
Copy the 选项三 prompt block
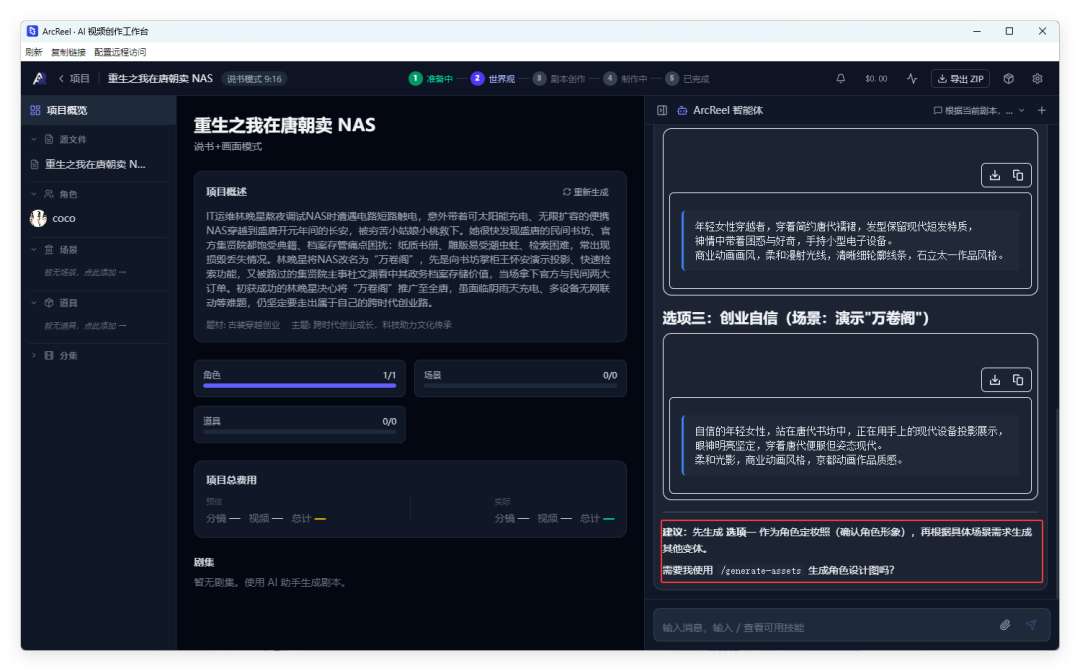(1017, 380)
